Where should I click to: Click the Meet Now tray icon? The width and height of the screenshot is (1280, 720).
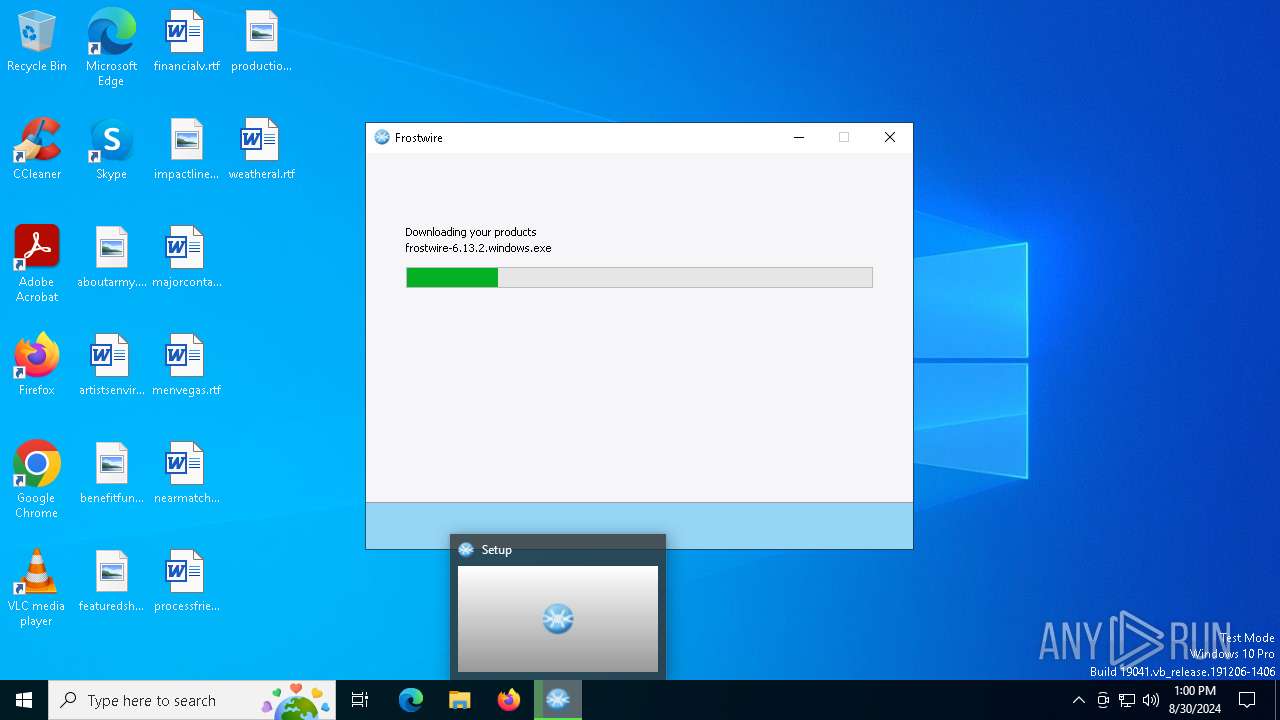pyautogui.click(x=1103, y=700)
